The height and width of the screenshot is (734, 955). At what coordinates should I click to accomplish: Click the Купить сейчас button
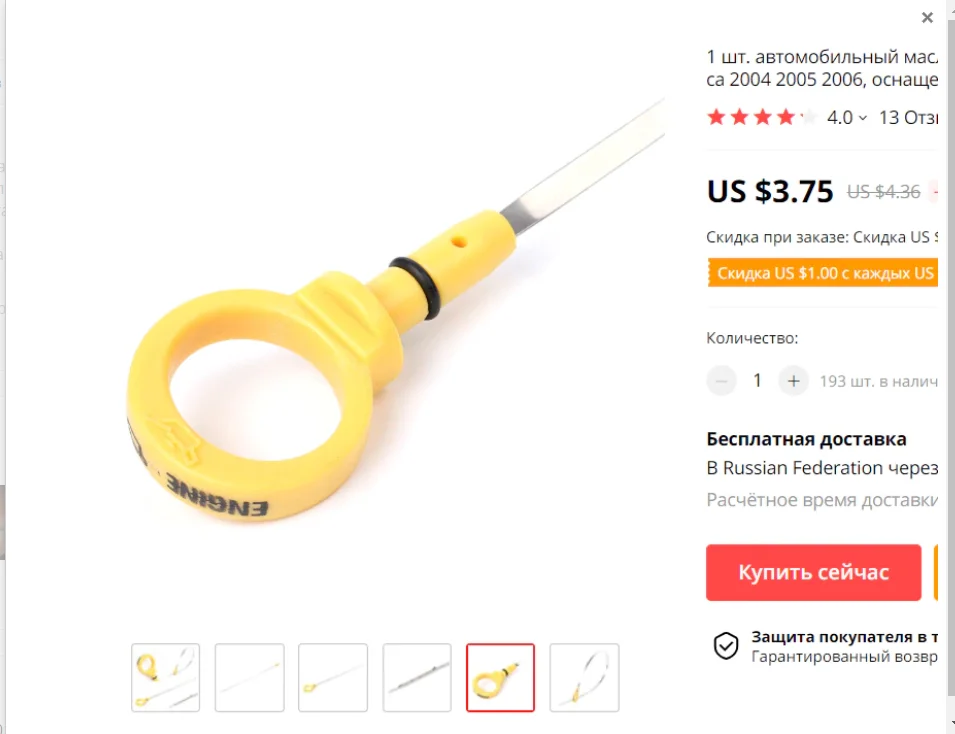[813, 572]
